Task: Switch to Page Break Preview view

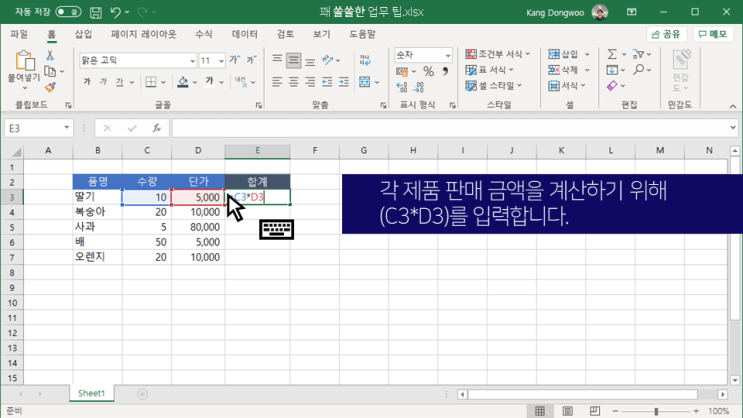Action: (x=595, y=411)
